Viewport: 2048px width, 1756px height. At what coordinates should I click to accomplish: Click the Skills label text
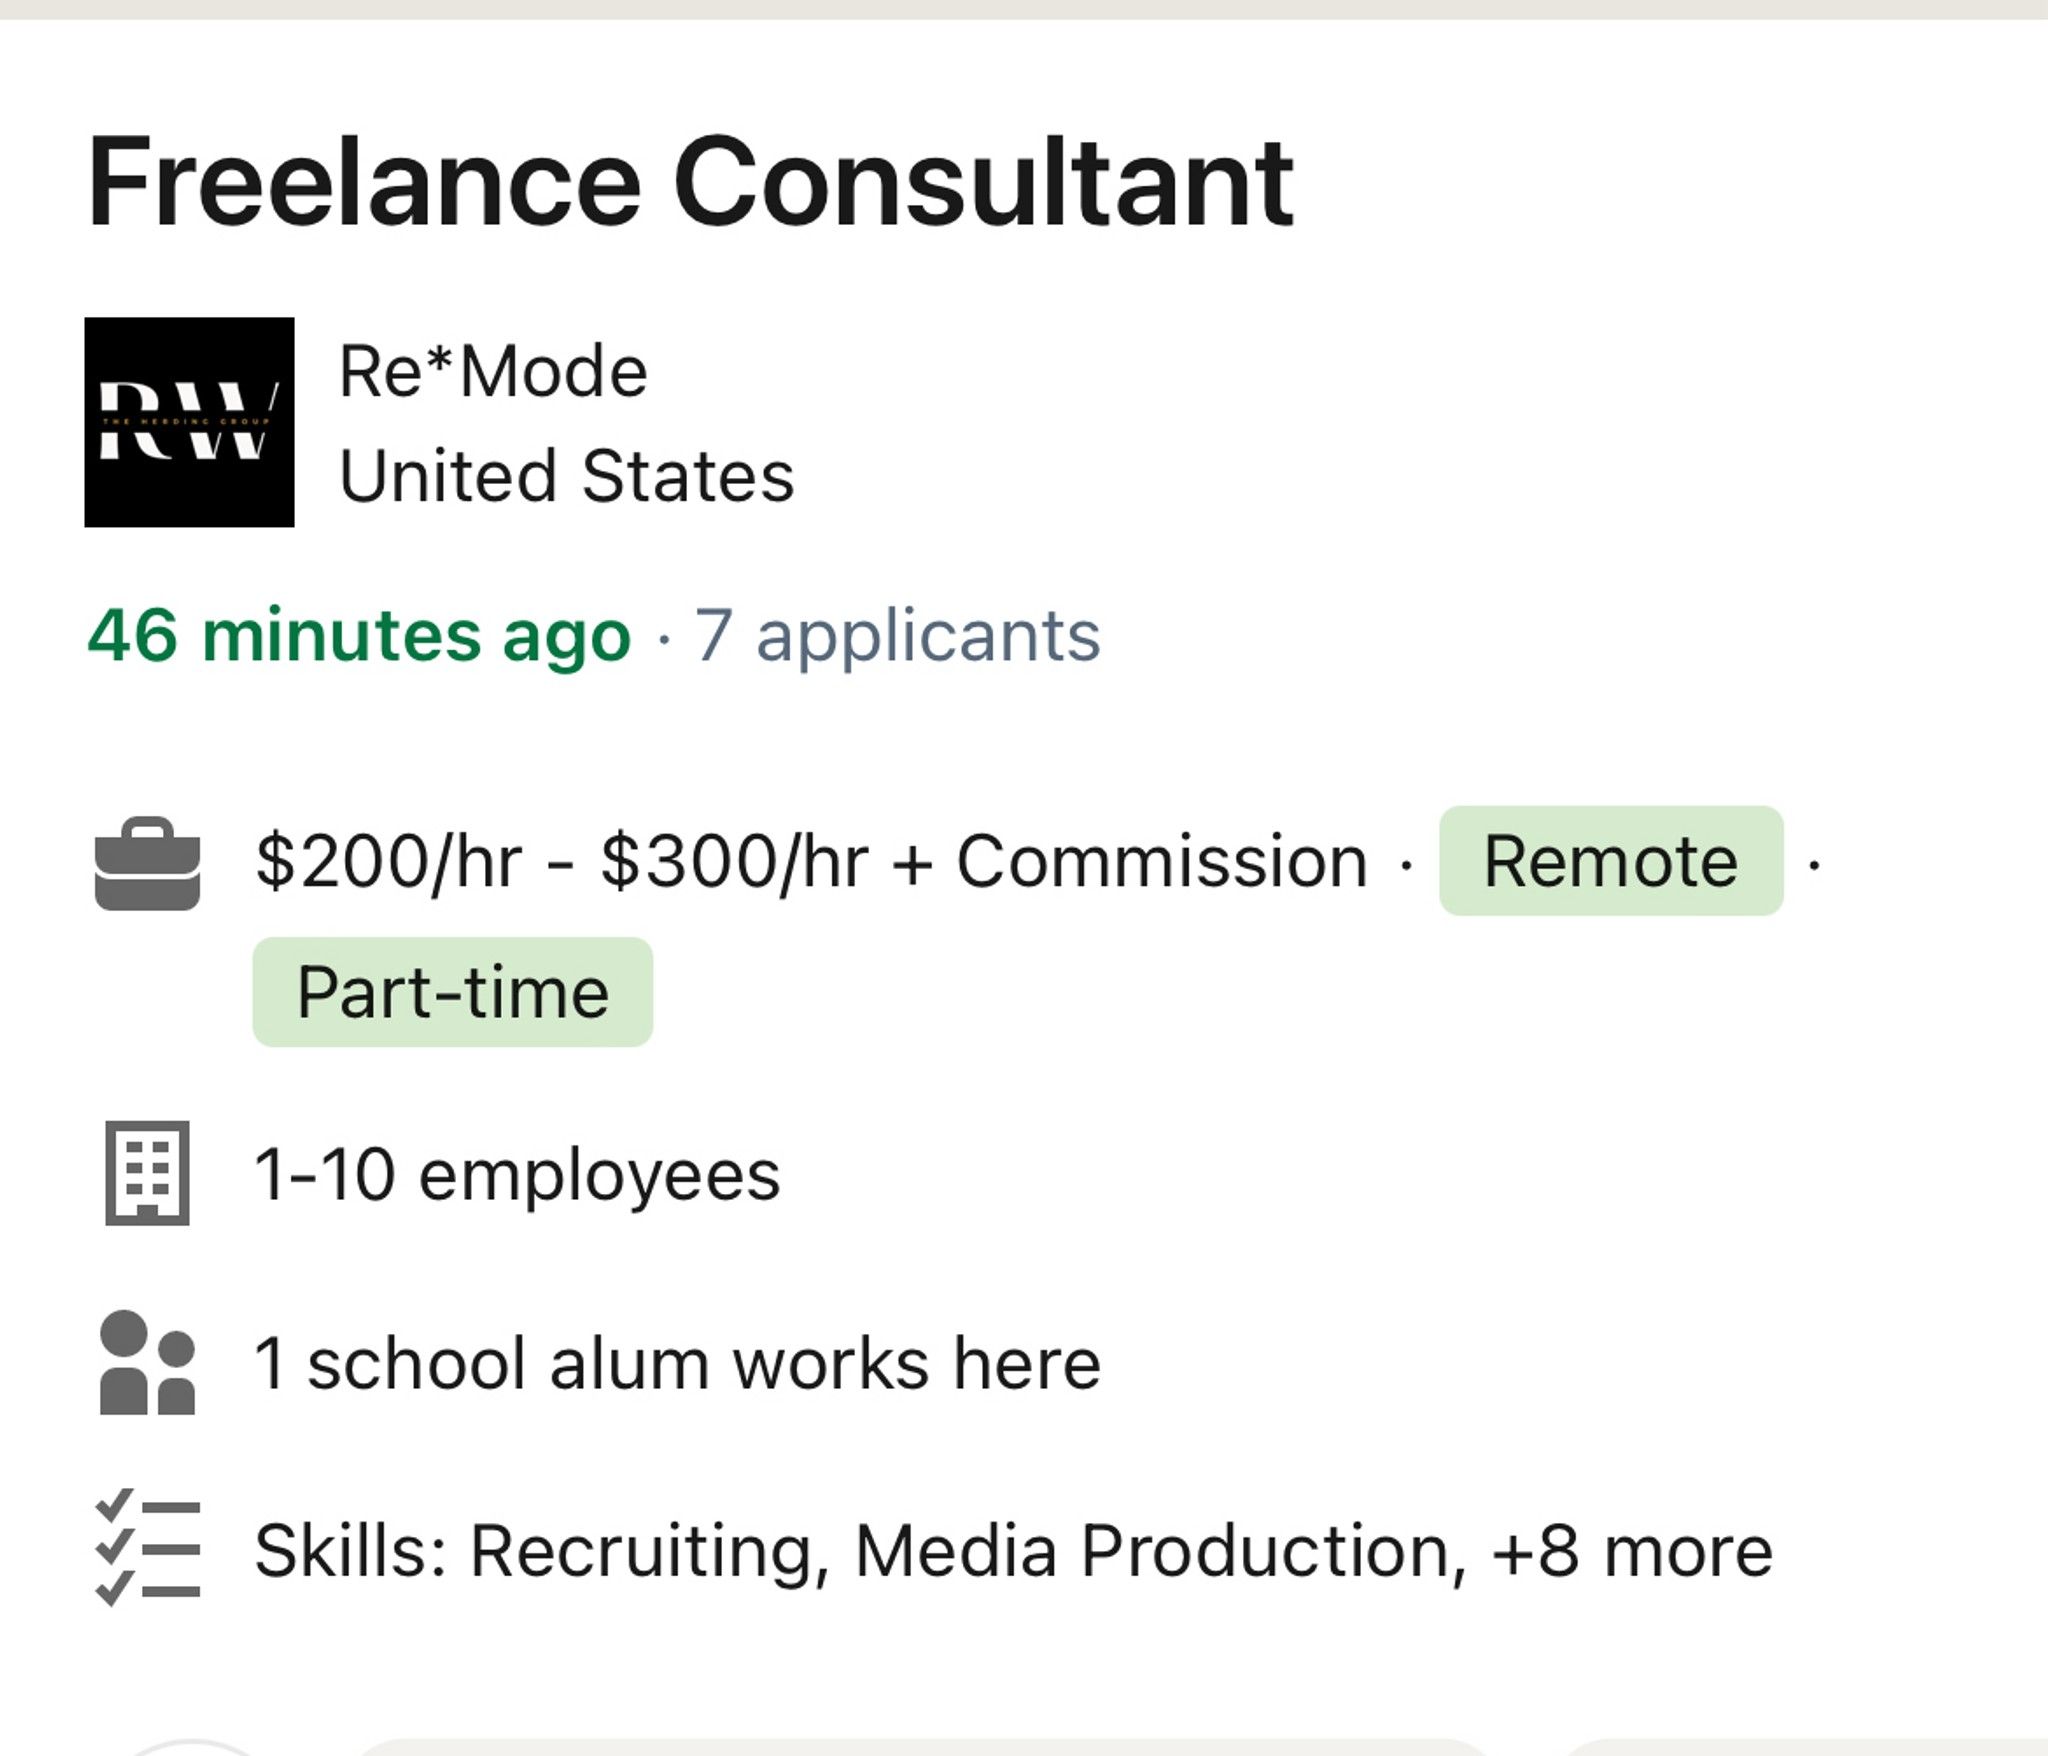[349, 1551]
